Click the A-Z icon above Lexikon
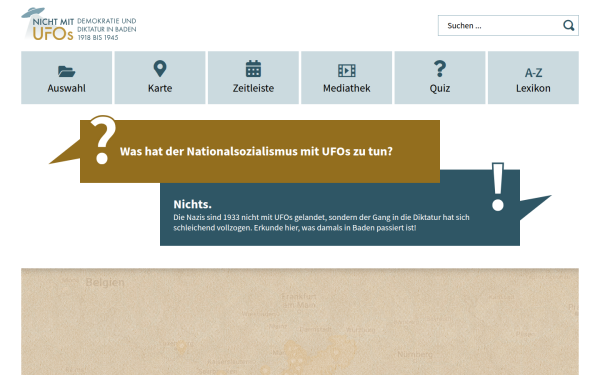This screenshot has width=600, height=375. (x=533, y=73)
